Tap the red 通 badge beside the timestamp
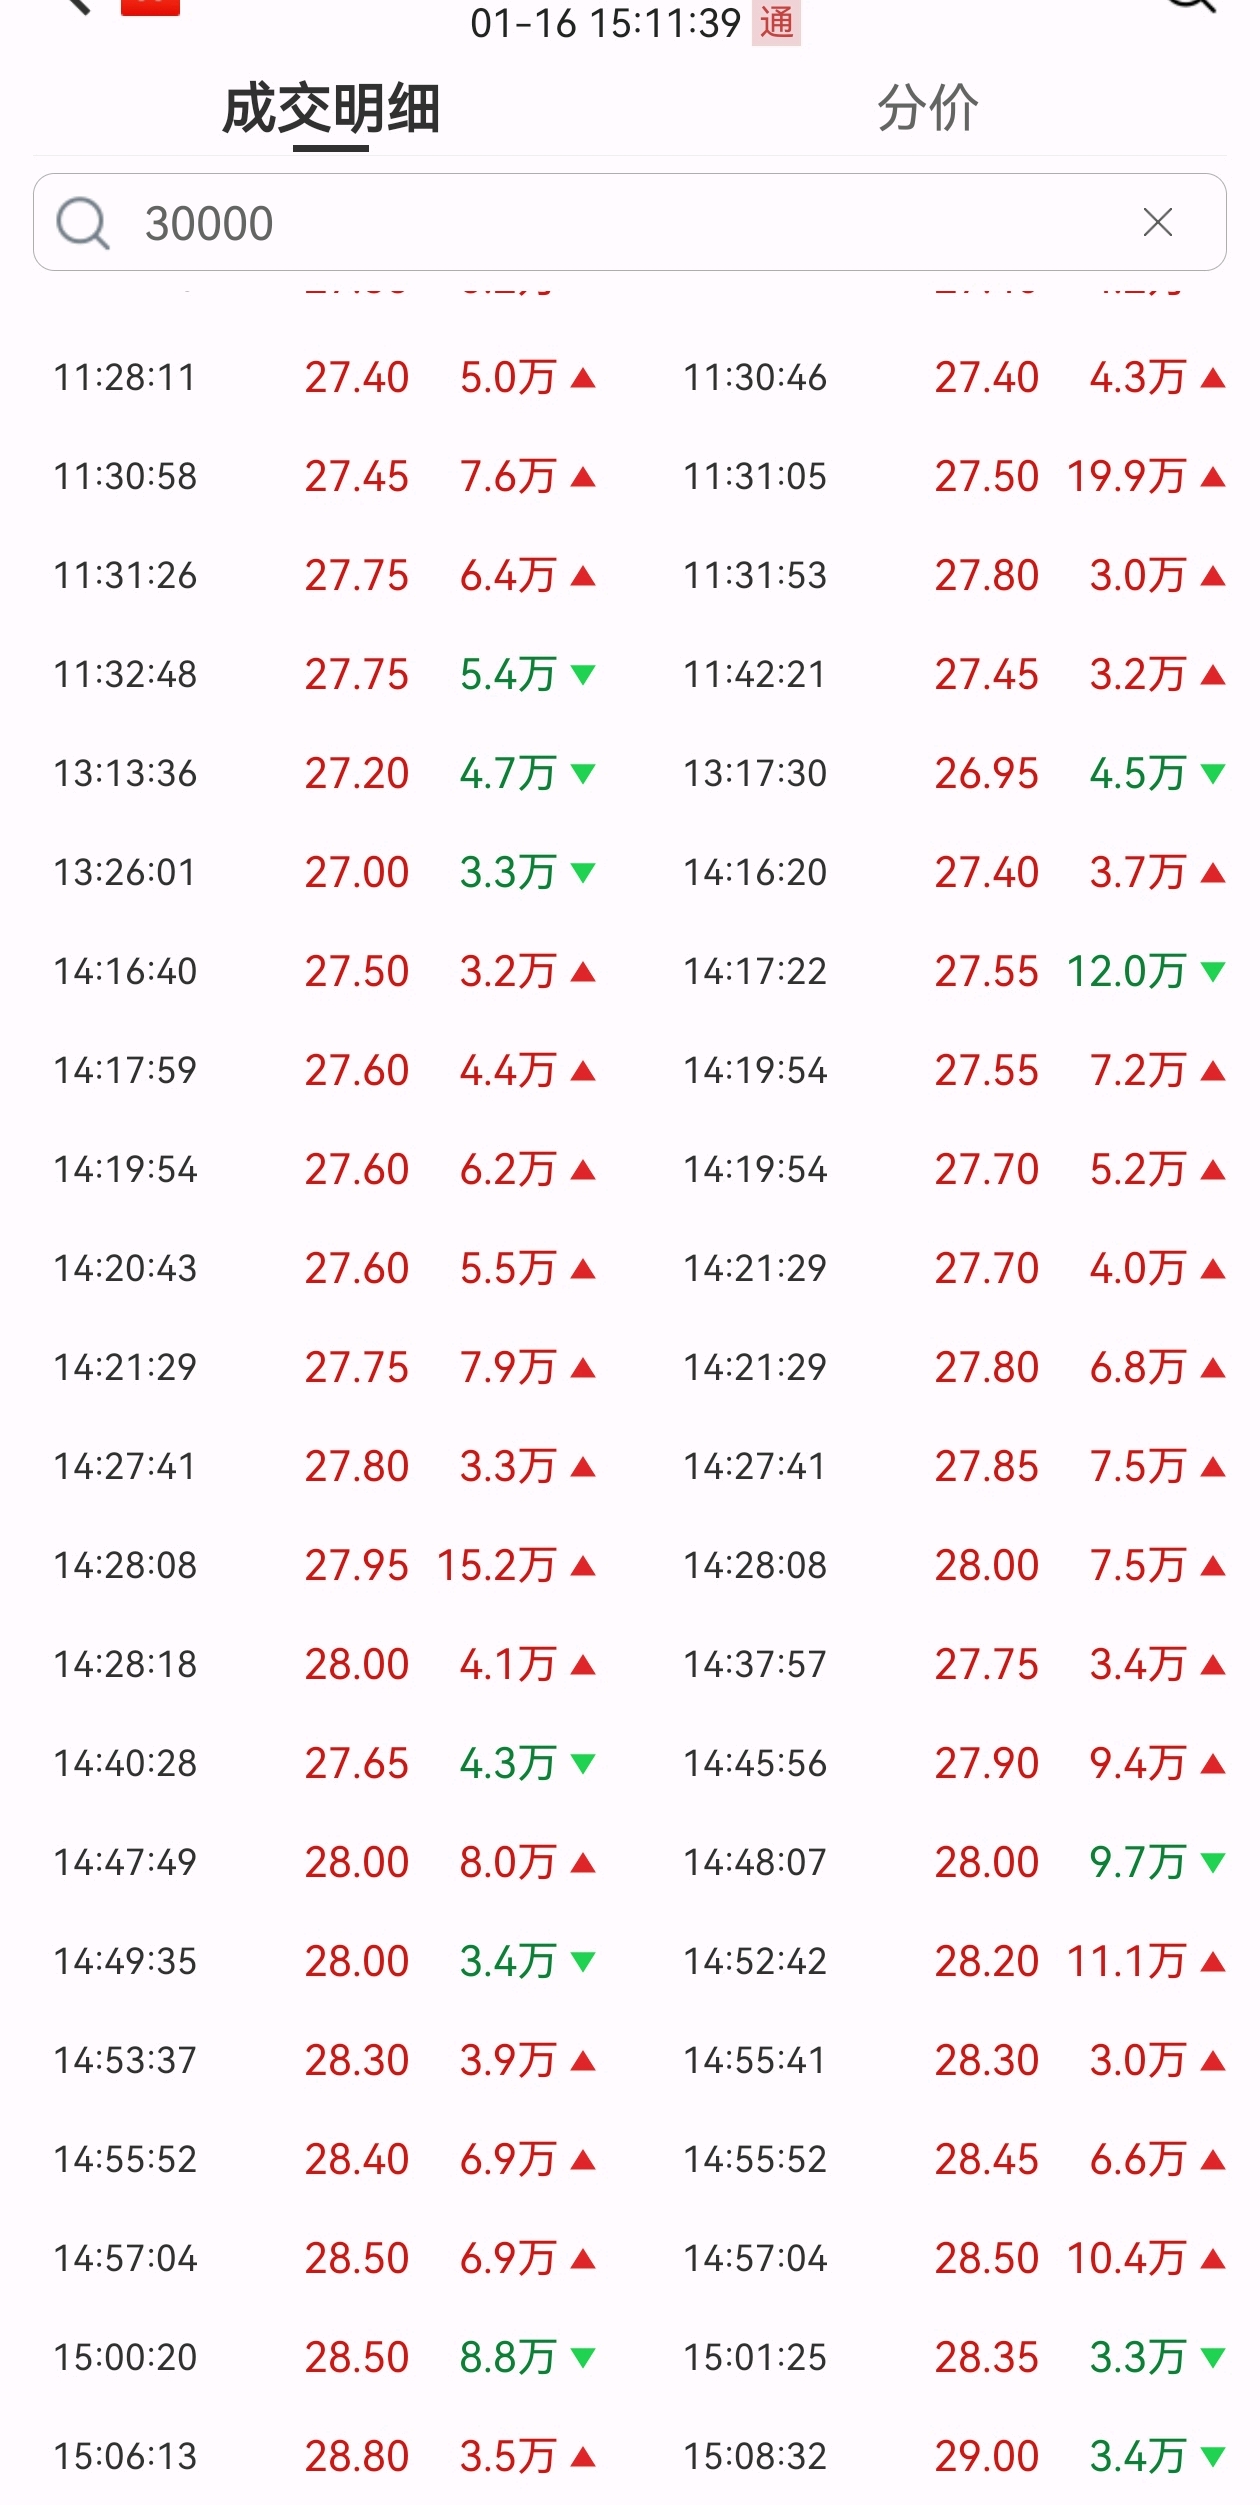Screen dimensions: 1260x2505 pyautogui.click(x=776, y=22)
